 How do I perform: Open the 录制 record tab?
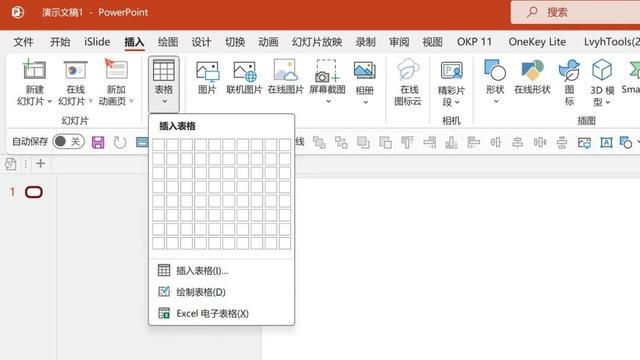click(365, 42)
